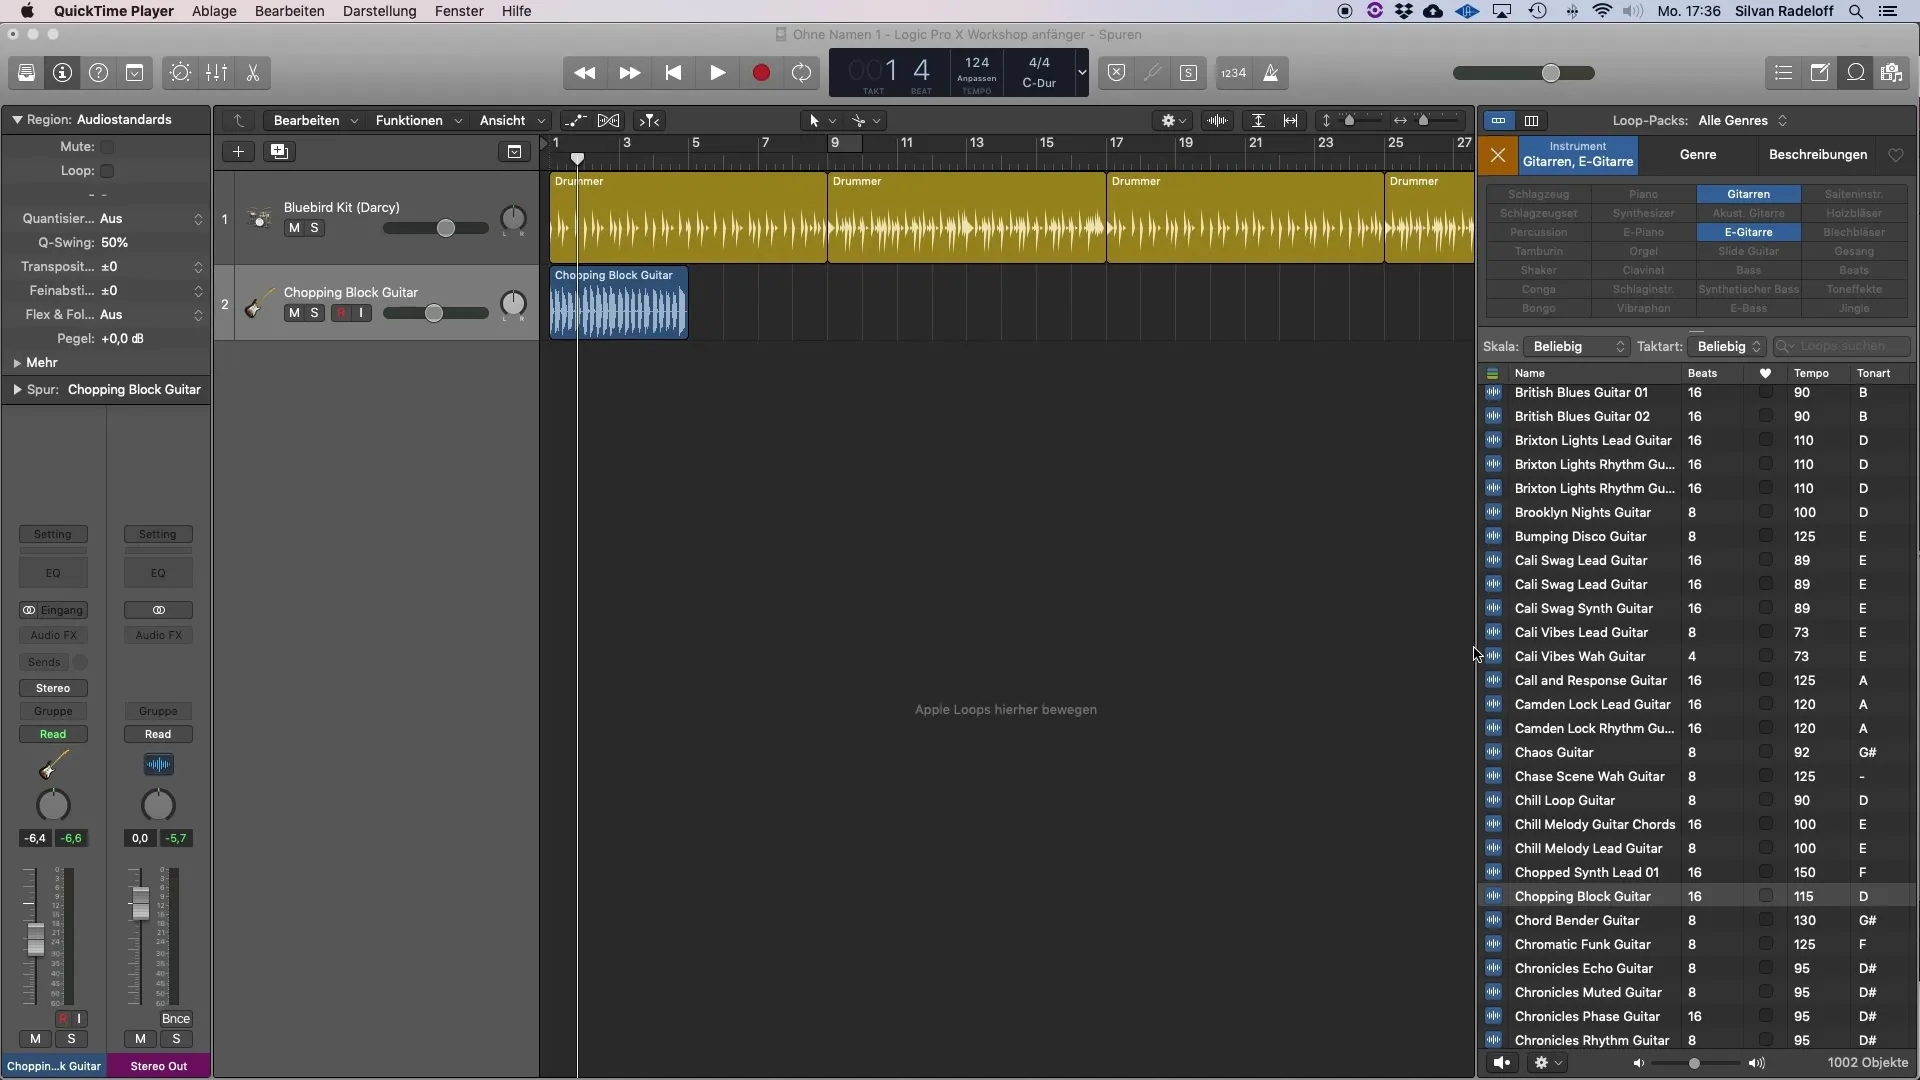The image size is (1920, 1080).
Task: Start playback with Play button
Action: pyautogui.click(x=717, y=73)
